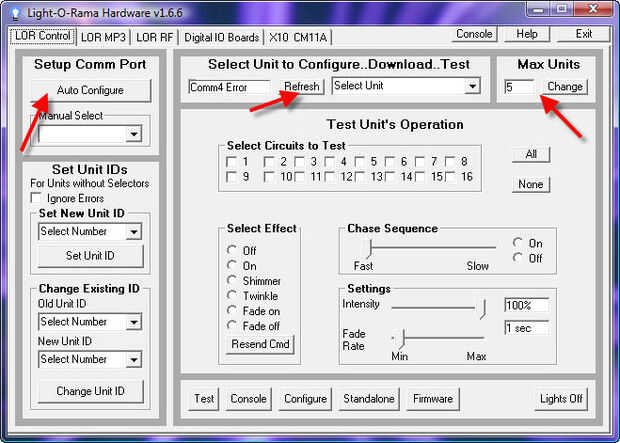Open the LOR RF tab

click(154, 38)
